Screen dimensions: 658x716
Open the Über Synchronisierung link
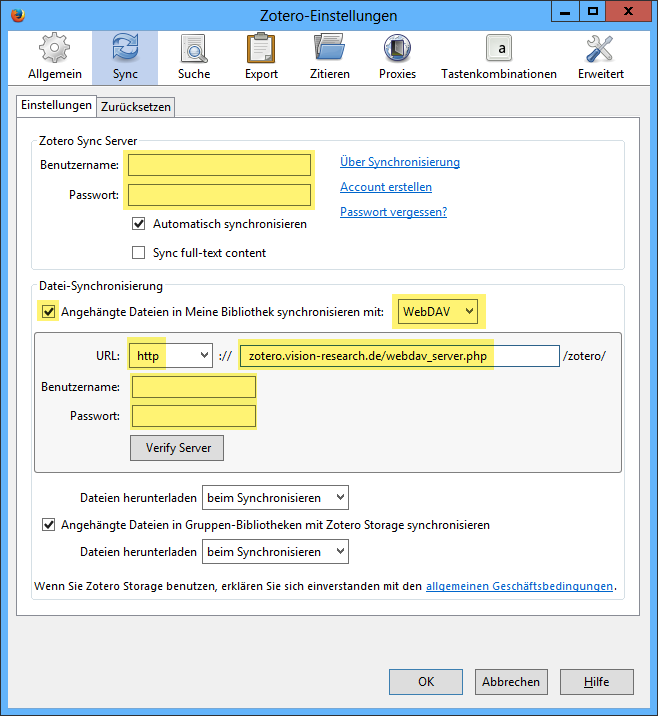click(400, 162)
